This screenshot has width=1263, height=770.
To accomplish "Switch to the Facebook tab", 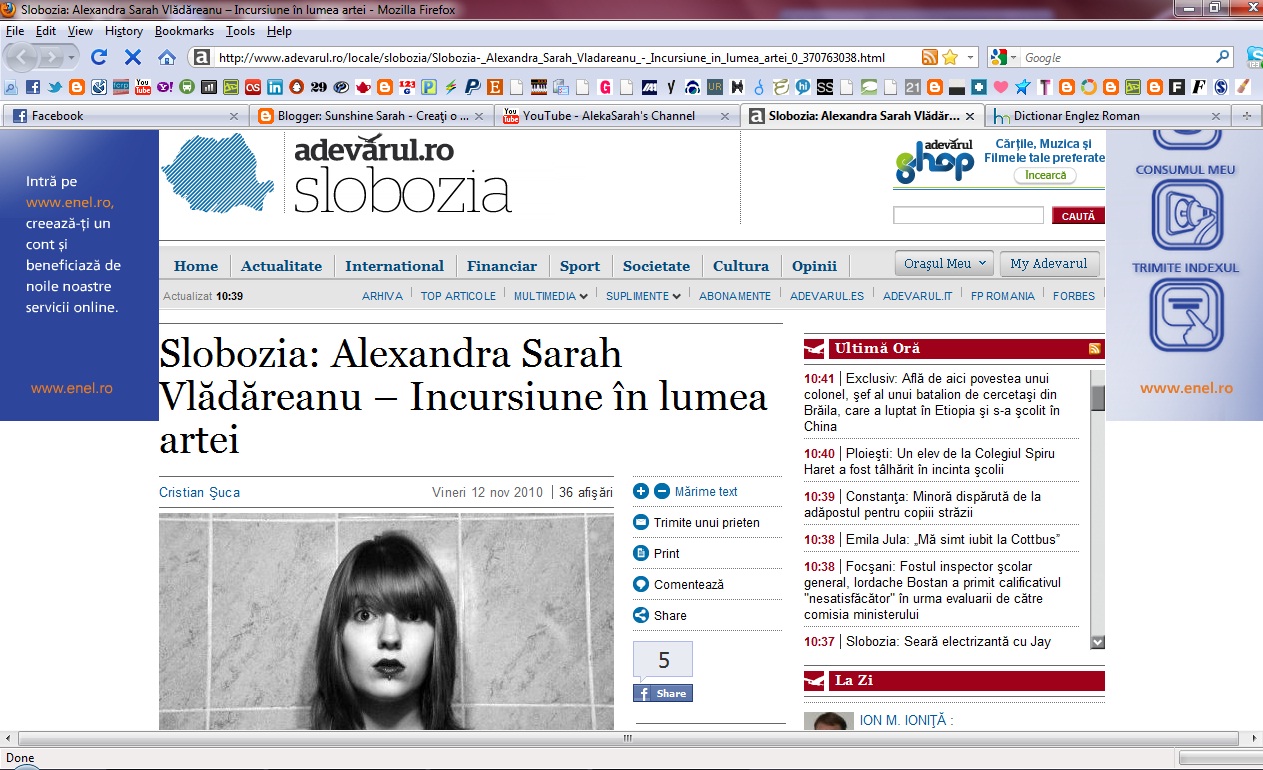I will [x=125, y=116].
